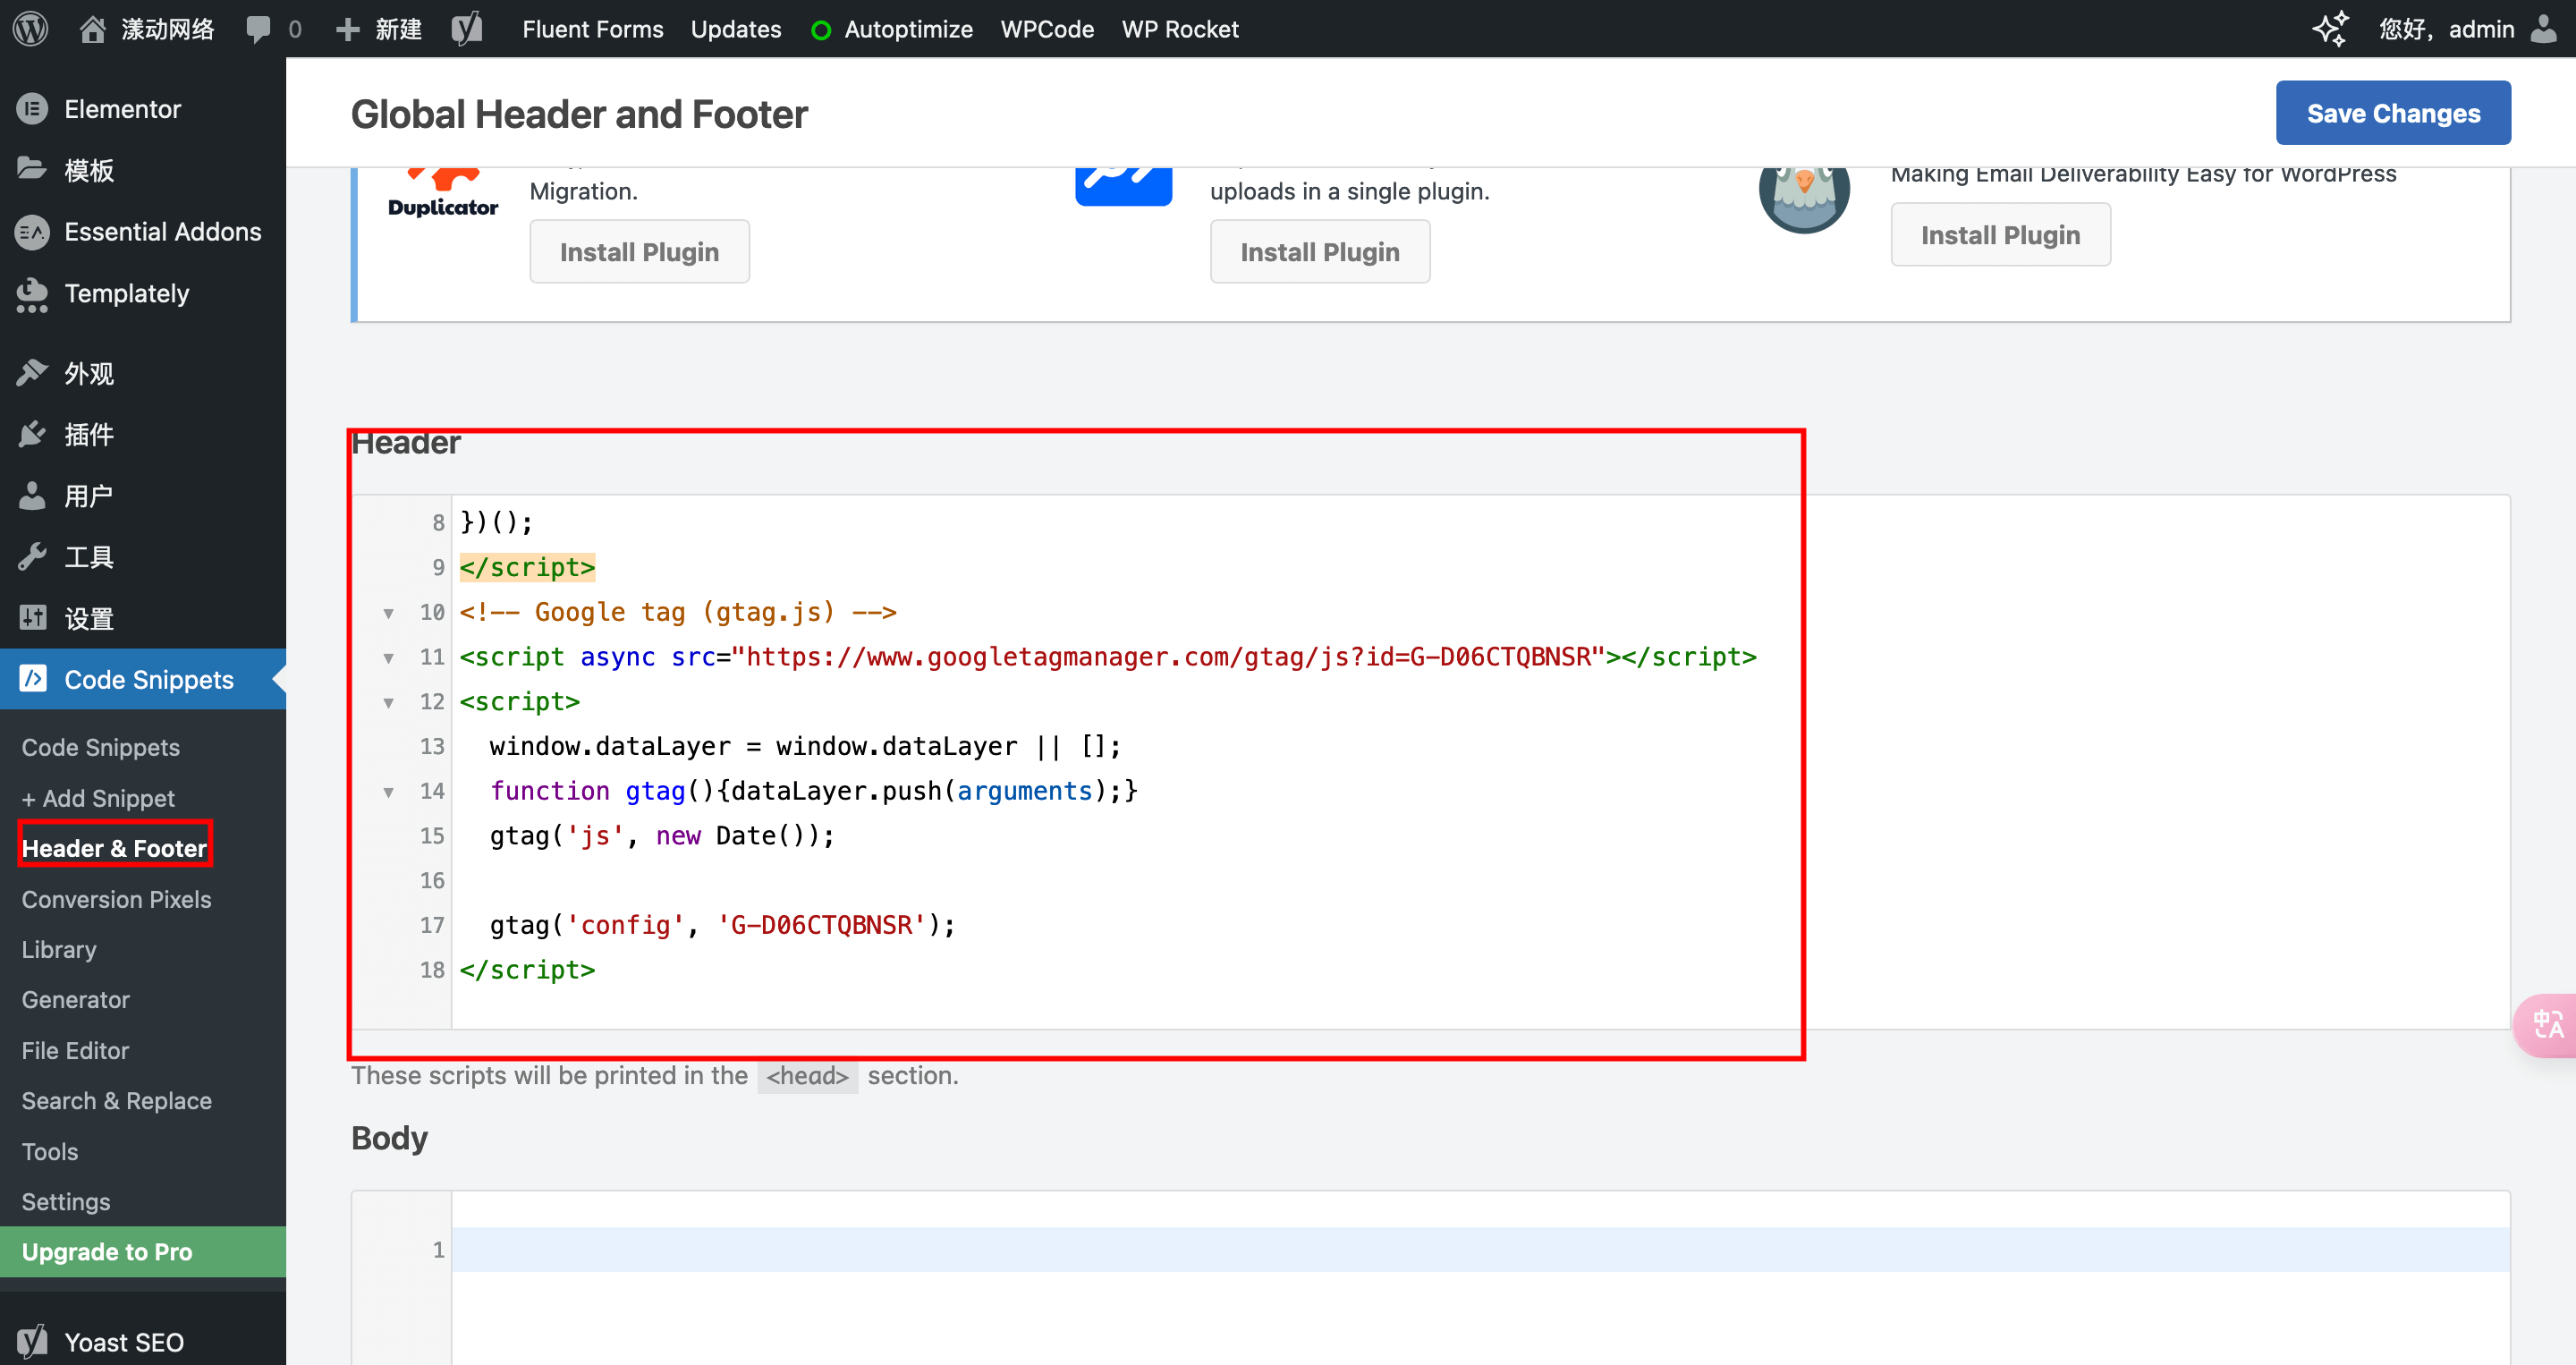This screenshot has height=1365, width=2576.
Task: Click the 工具 wrench icon
Action: click(32, 557)
